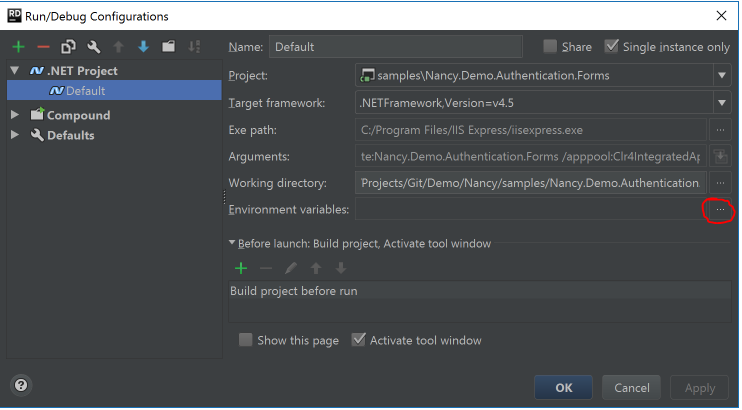Click into the Name field containing Default

[396, 47]
